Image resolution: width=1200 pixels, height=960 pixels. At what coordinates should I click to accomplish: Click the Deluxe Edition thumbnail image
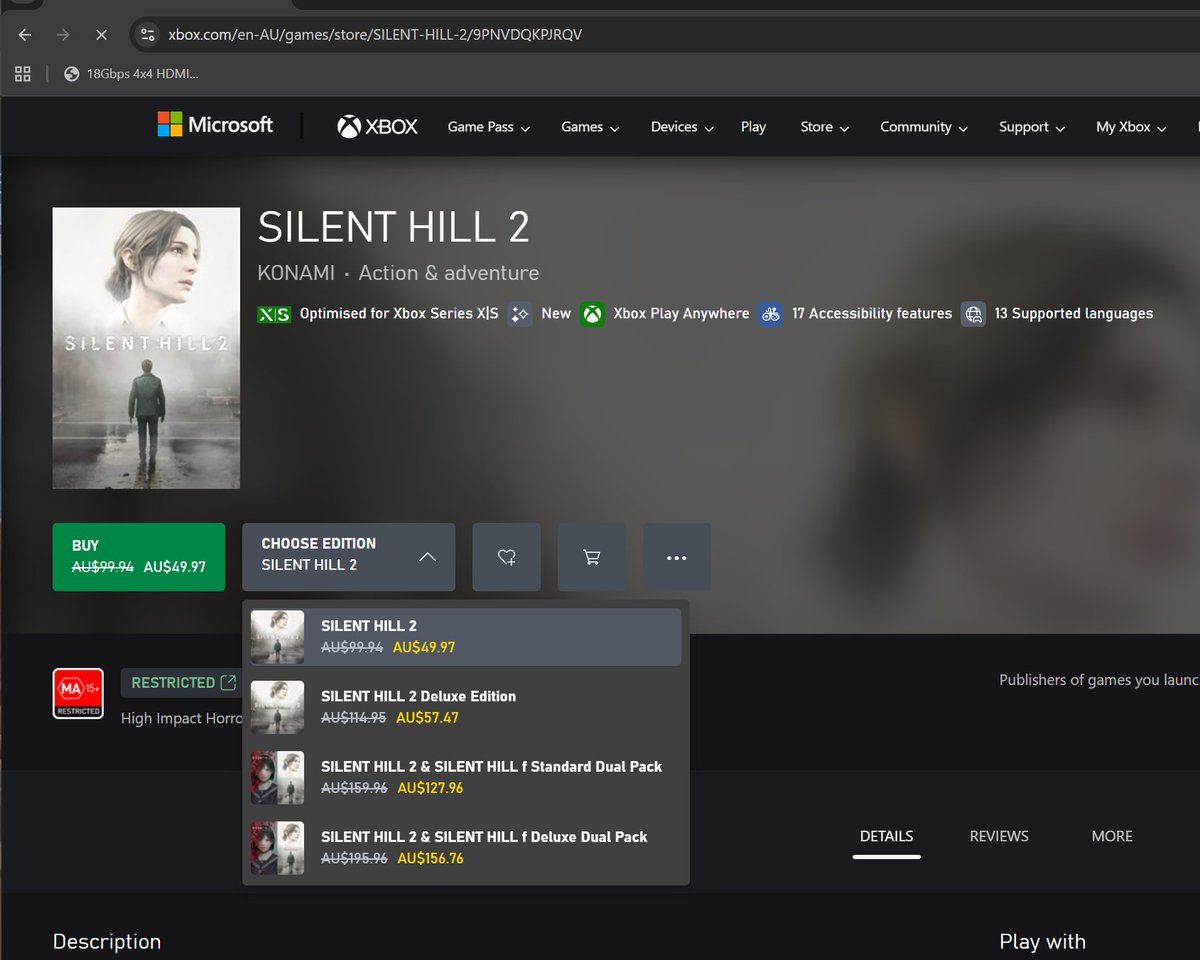pyautogui.click(x=277, y=707)
